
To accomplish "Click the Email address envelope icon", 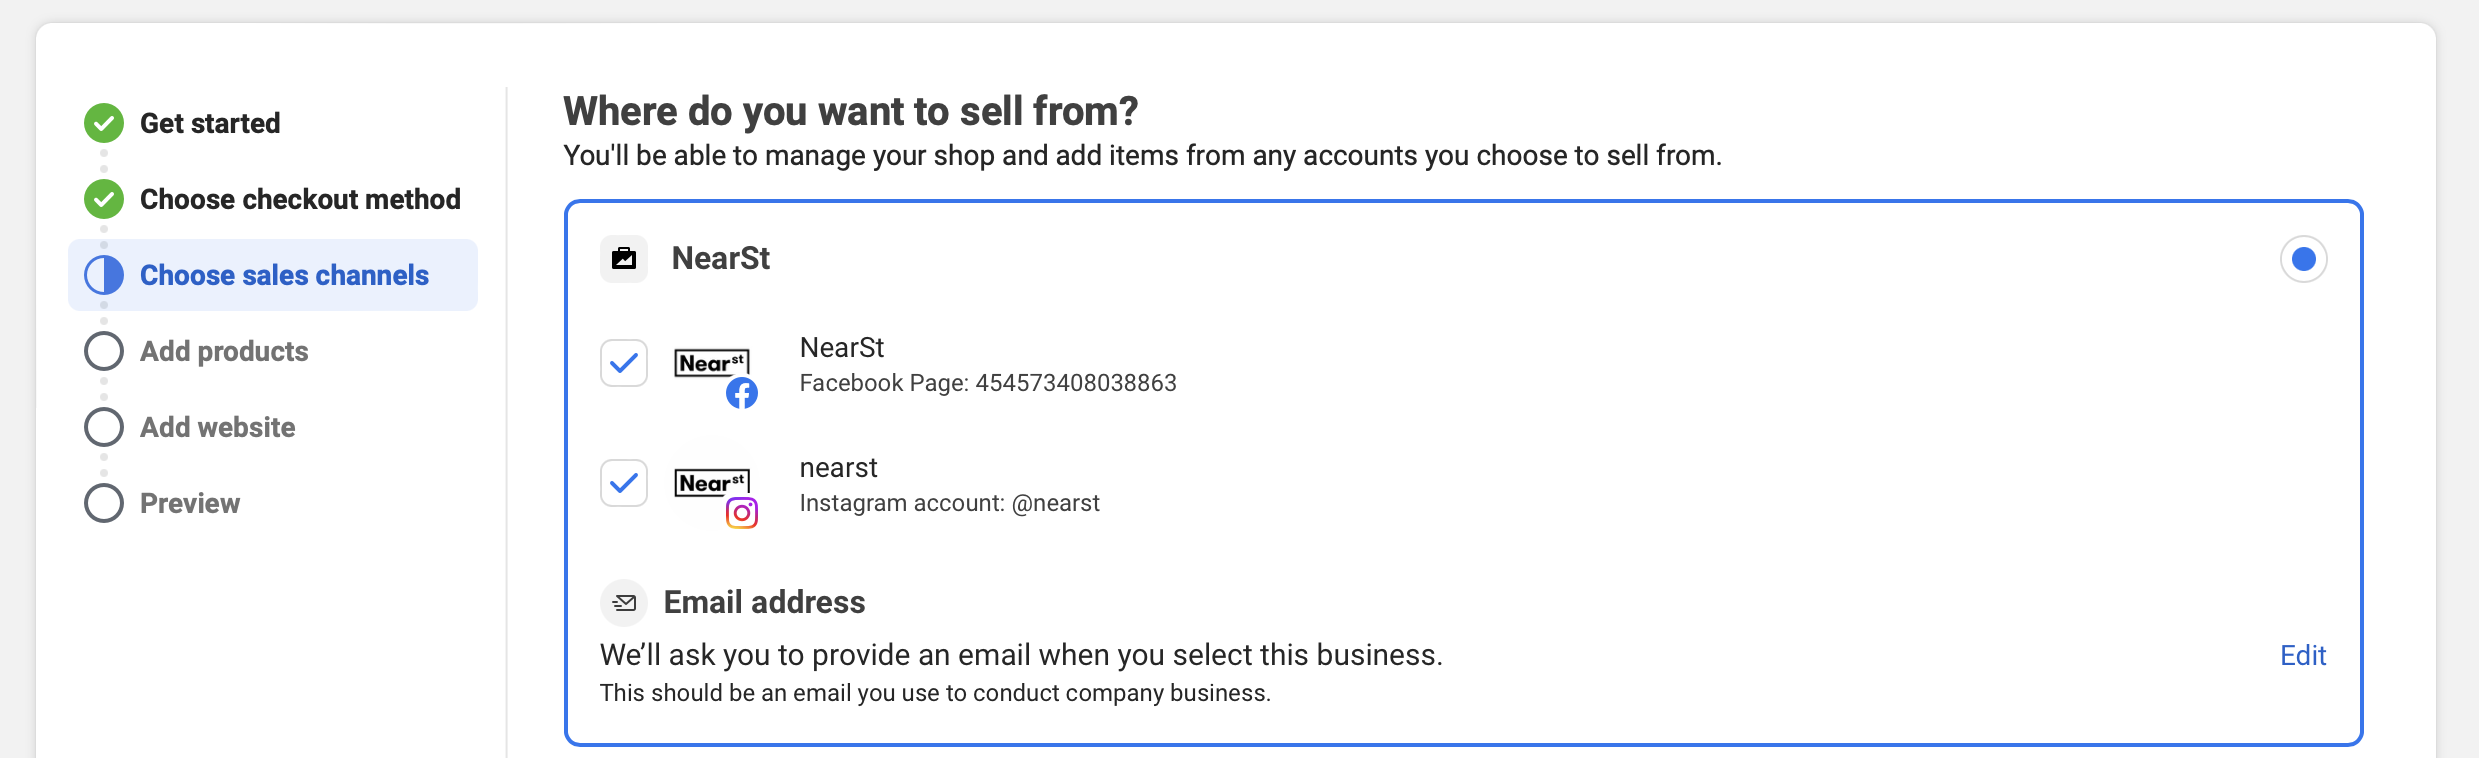I will [624, 602].
